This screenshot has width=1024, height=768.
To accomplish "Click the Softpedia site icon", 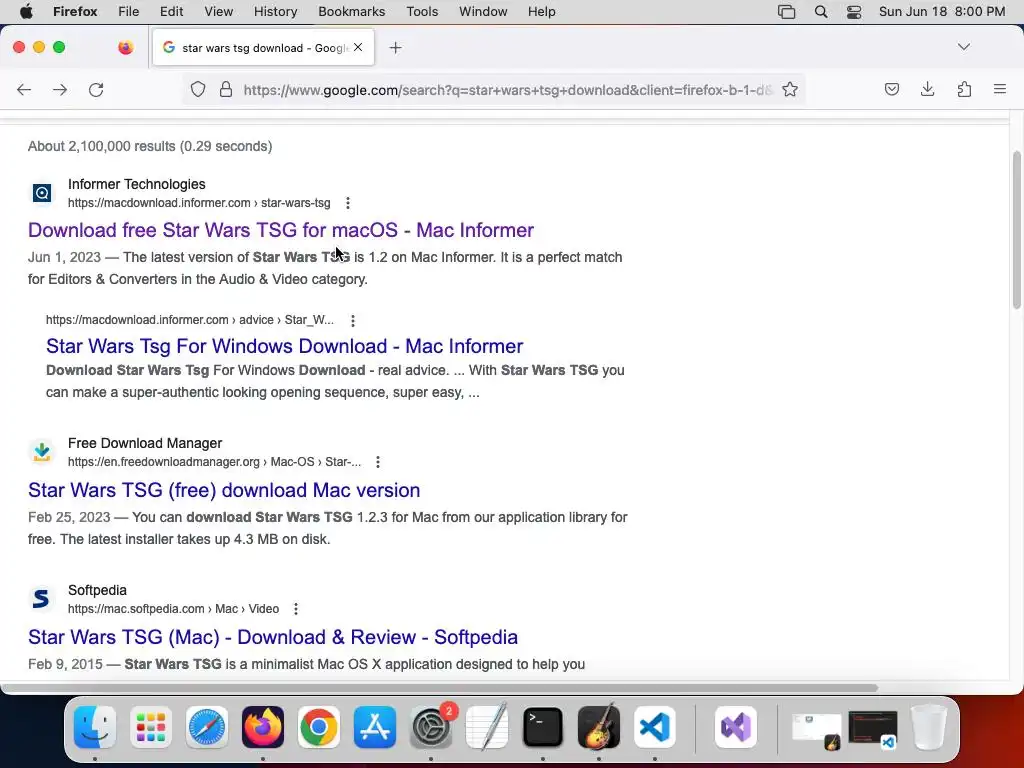I will tap(42, 599).
